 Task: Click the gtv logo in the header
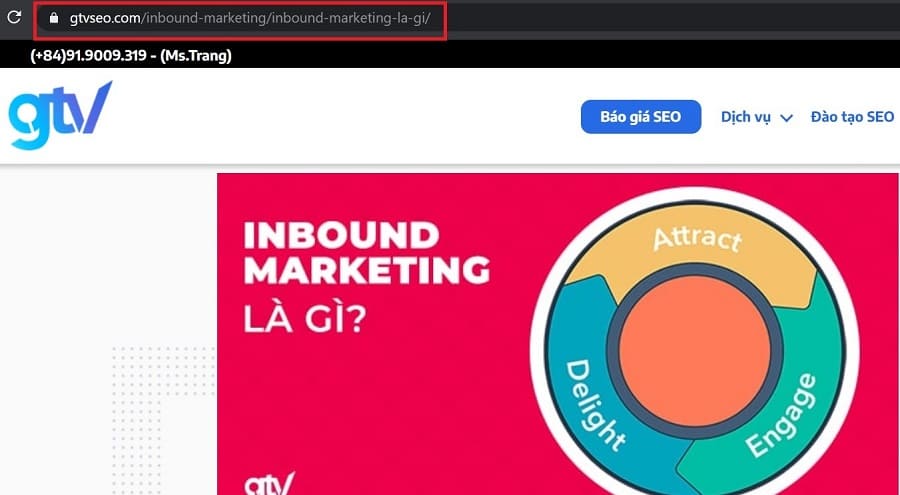pos(60,115)
